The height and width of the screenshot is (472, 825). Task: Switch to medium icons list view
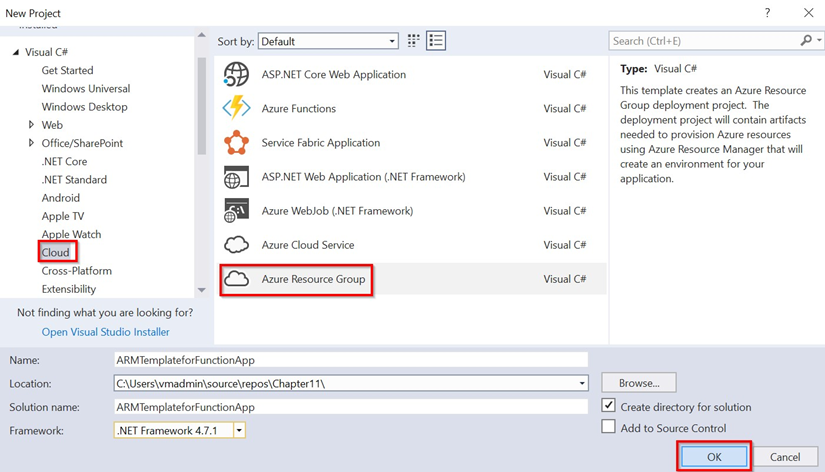coord(436,41)
